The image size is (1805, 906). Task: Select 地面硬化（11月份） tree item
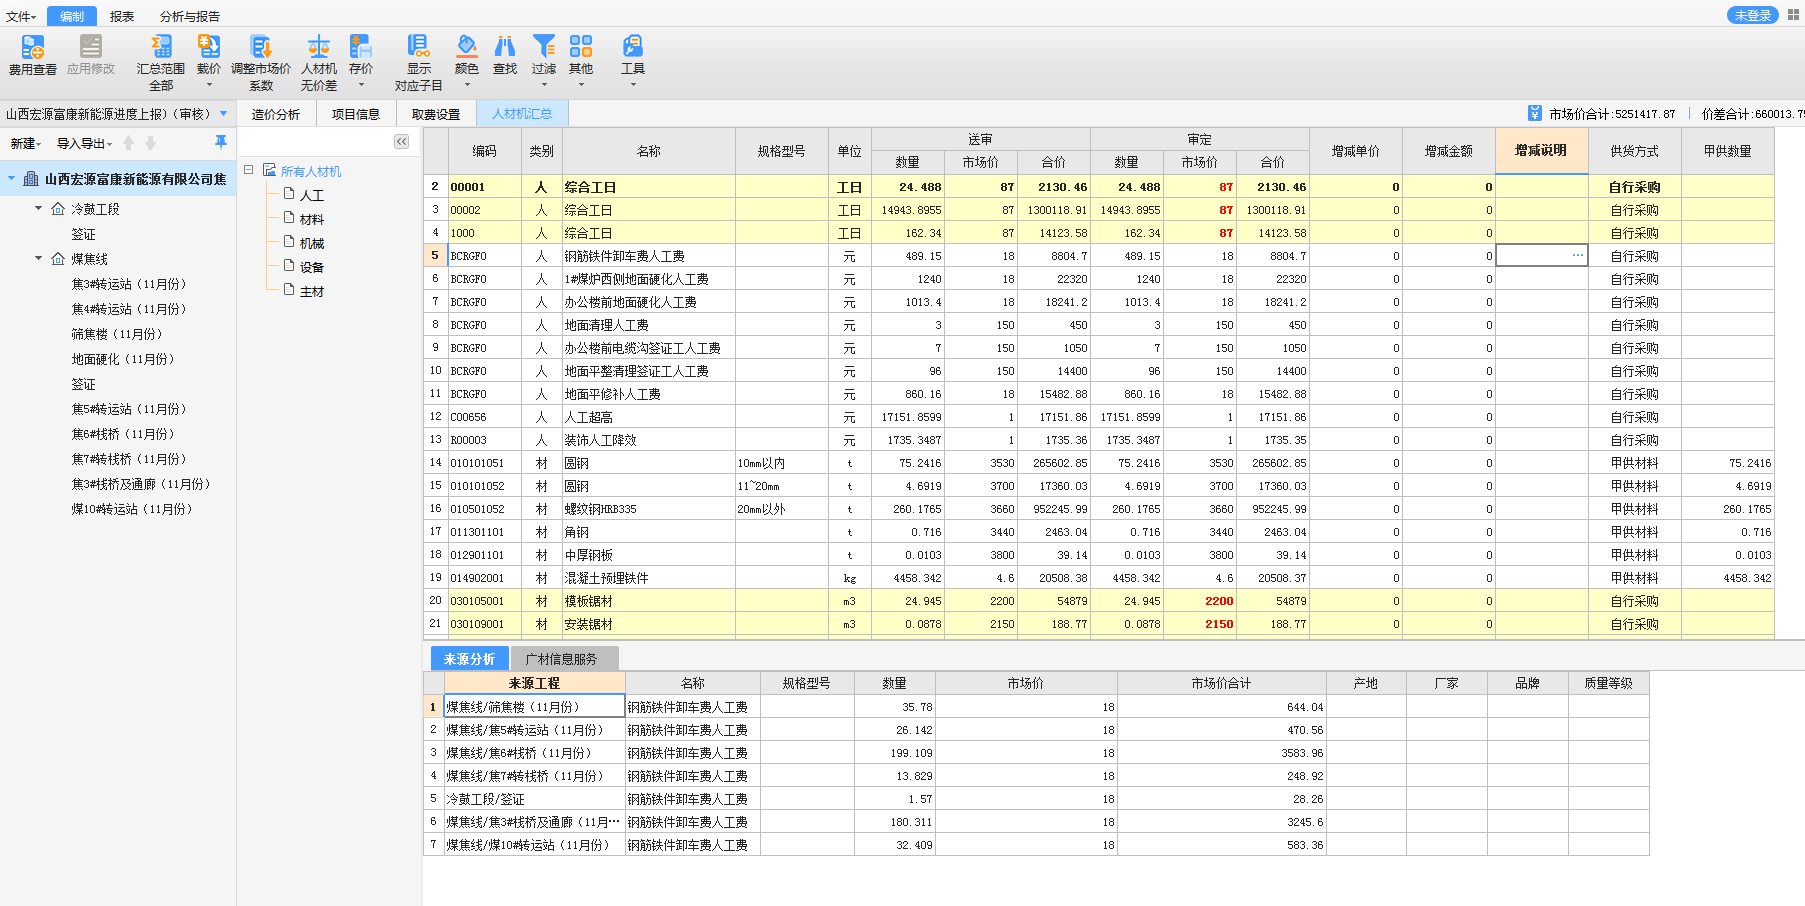pos(124,359)
